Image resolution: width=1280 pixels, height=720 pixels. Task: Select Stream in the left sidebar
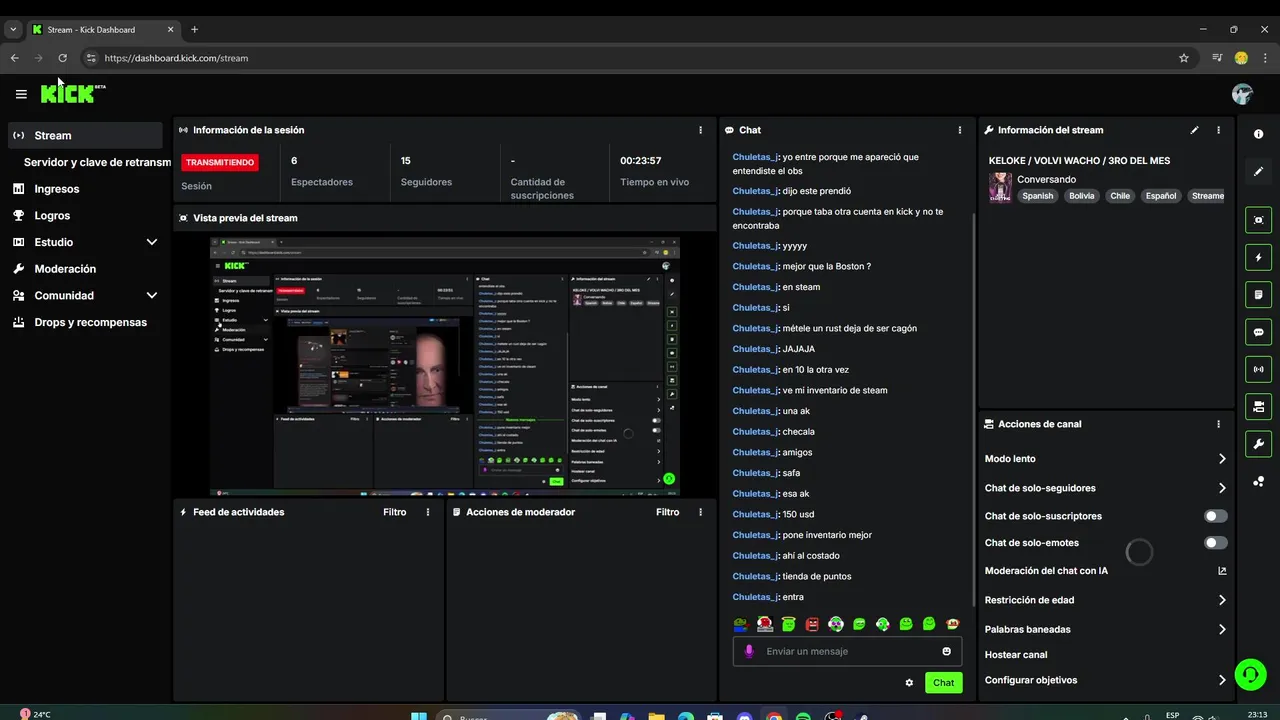[x=85, y=135]
